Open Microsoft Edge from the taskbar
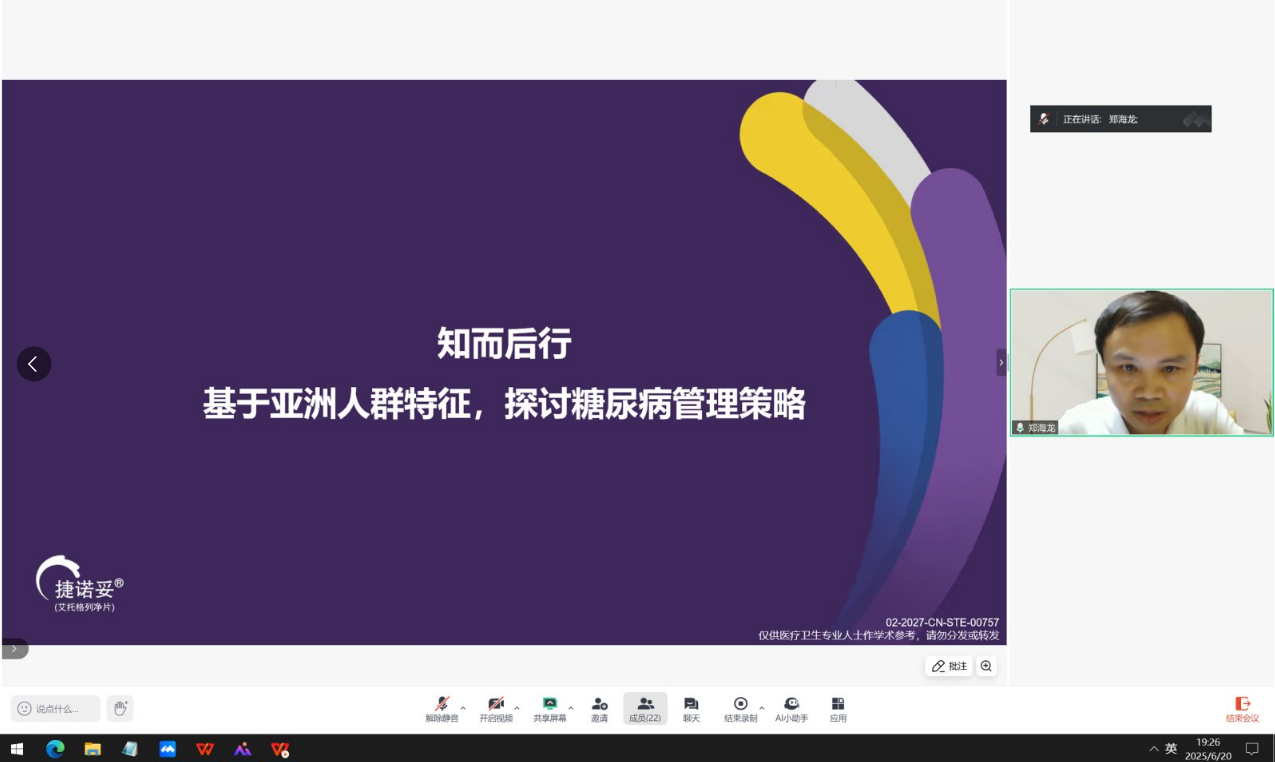The width and height of the screenshot is (1275, 762). 55,748
